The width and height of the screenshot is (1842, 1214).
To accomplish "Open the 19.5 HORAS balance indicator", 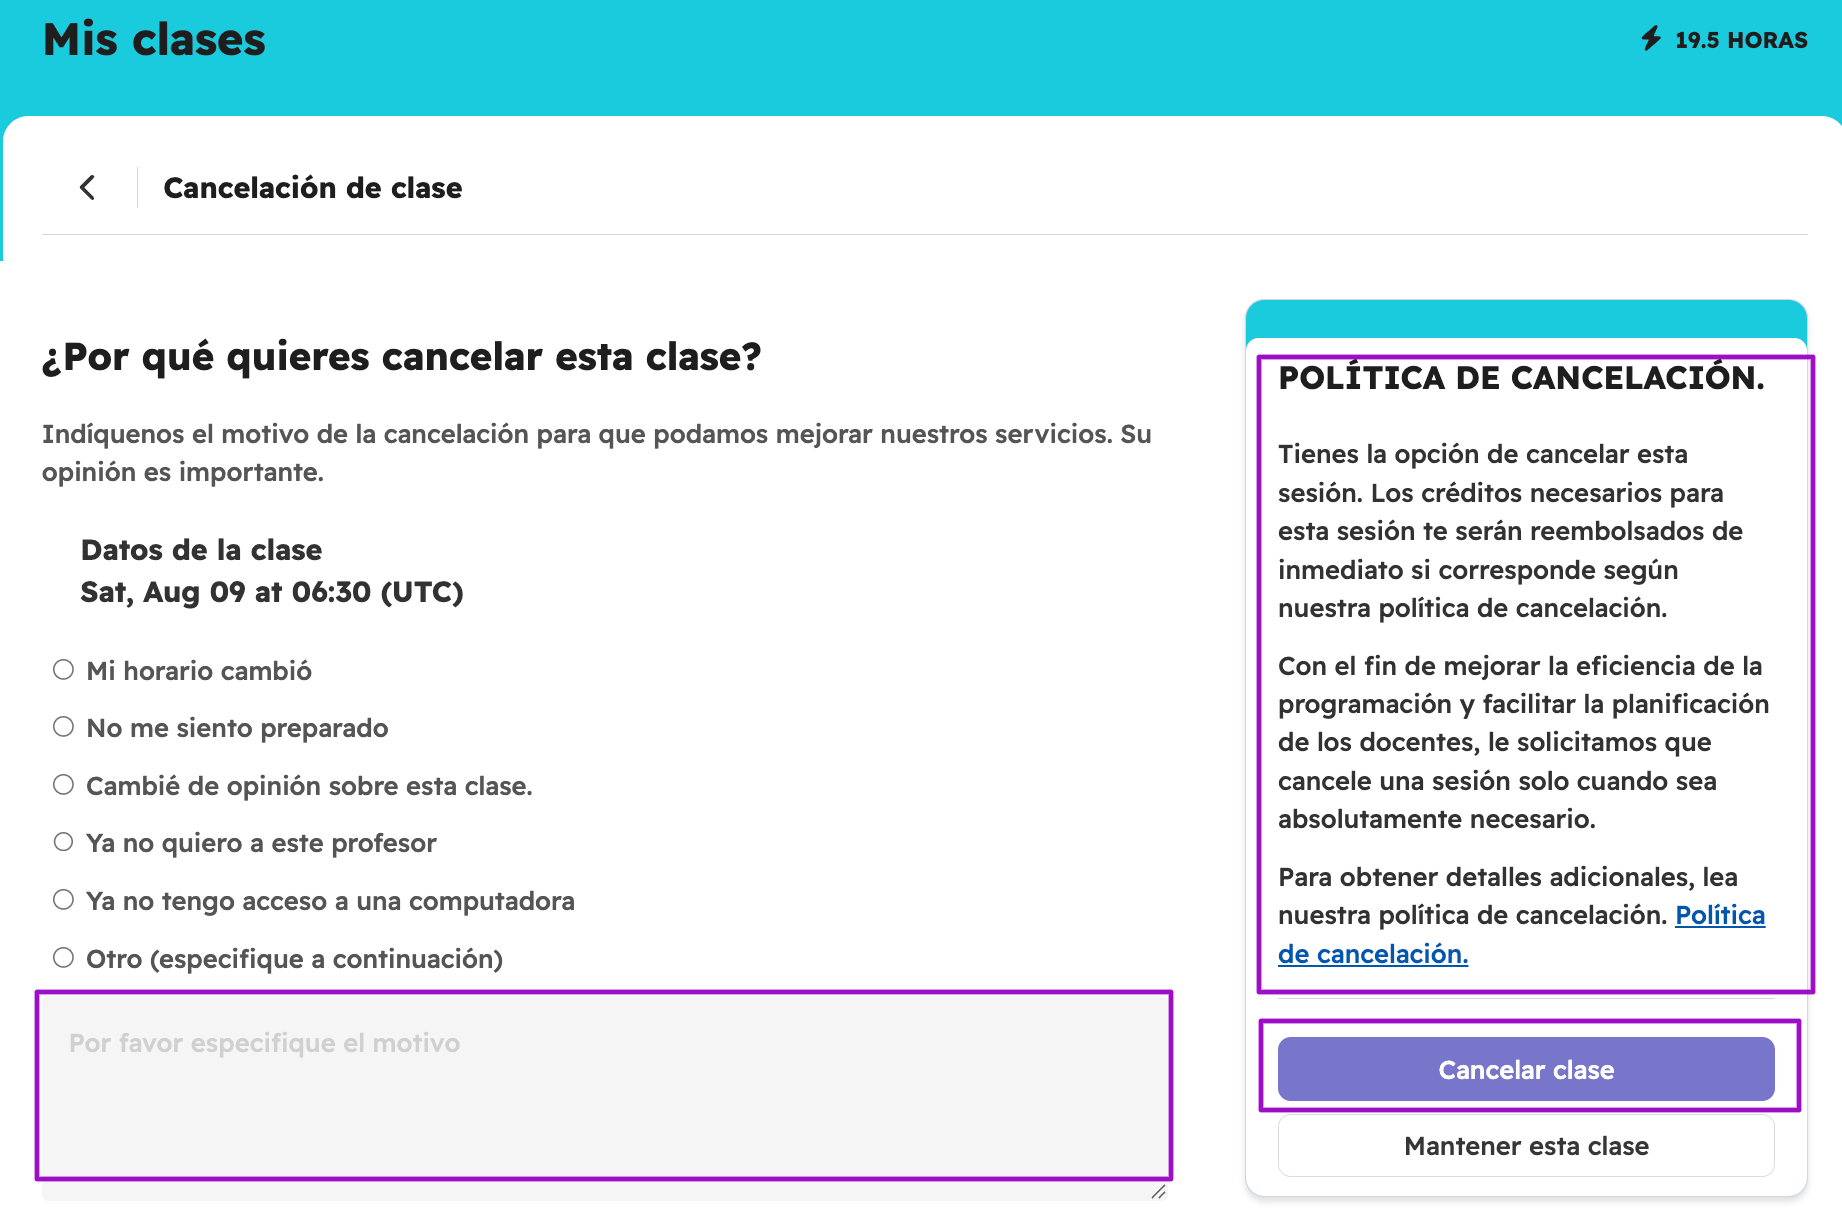I will [x=1724, y=40].
